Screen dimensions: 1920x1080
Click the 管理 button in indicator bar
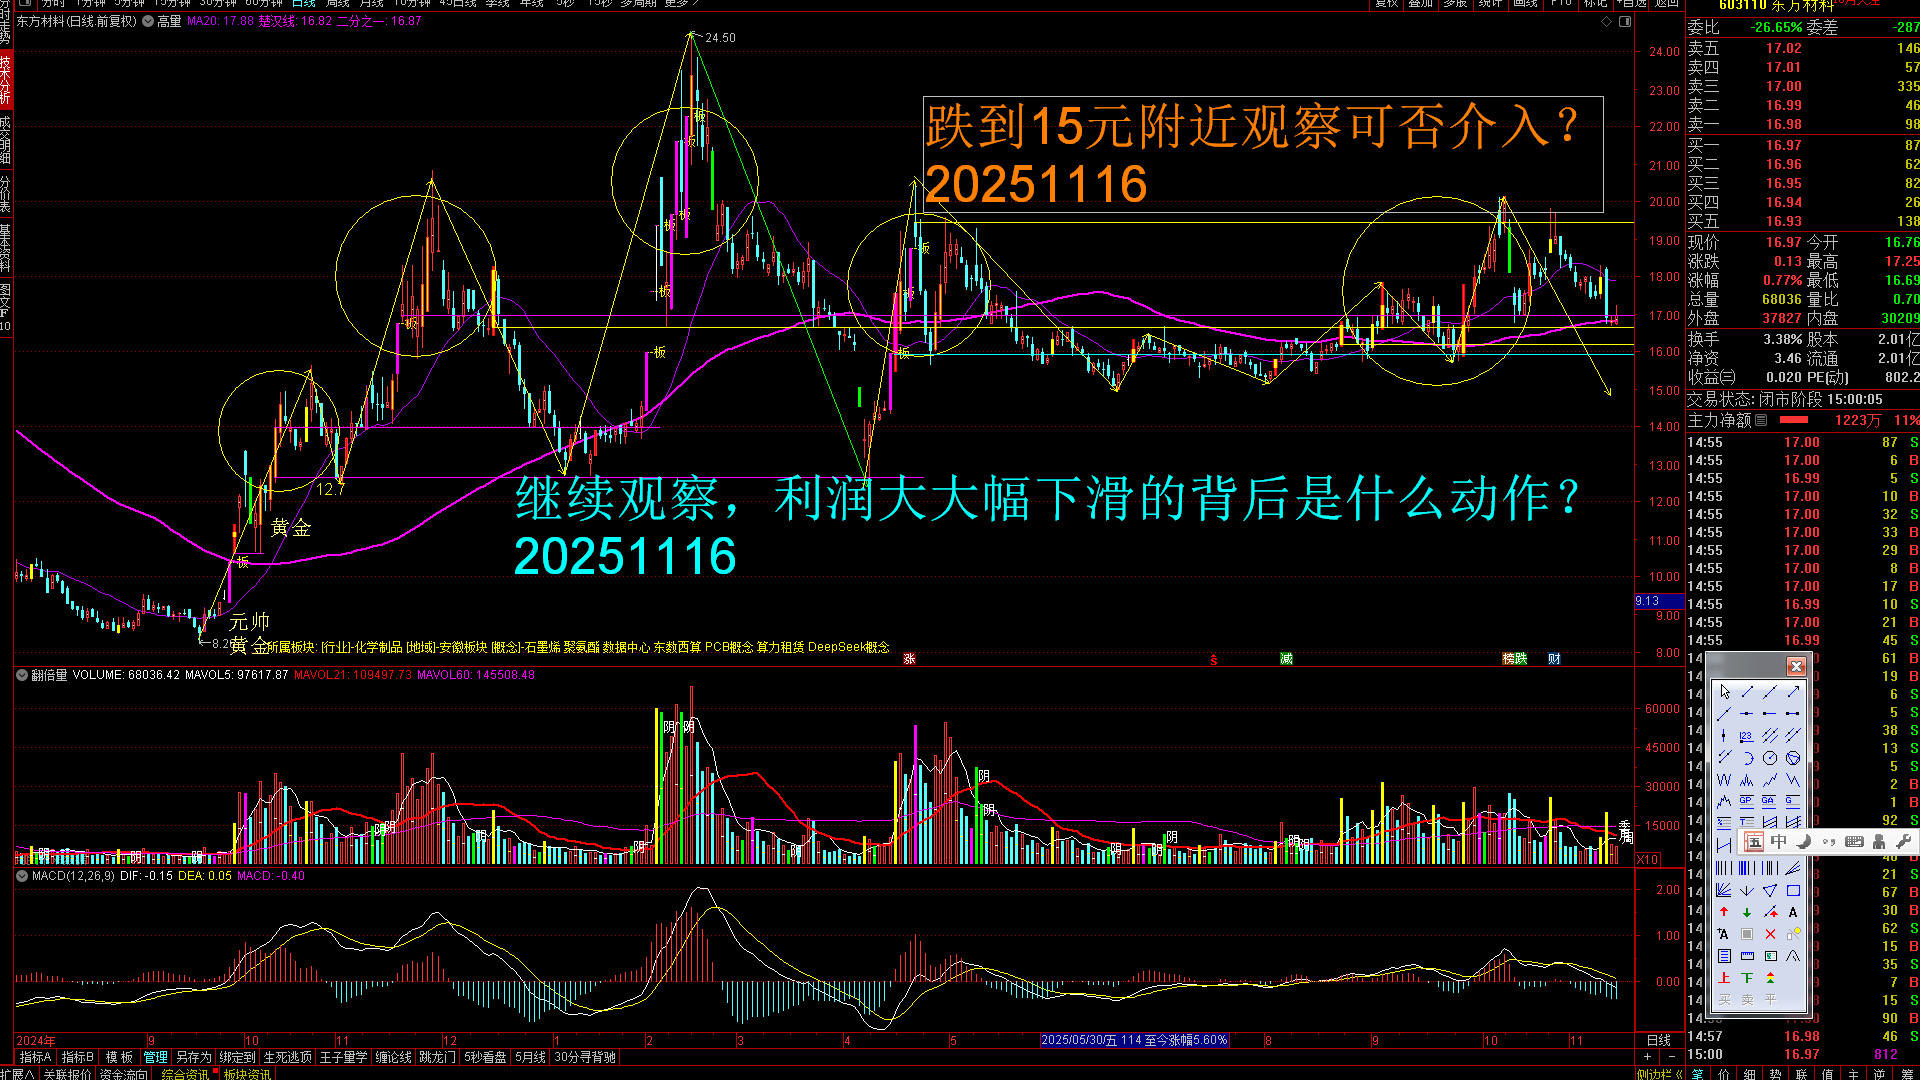(155, 1057)
